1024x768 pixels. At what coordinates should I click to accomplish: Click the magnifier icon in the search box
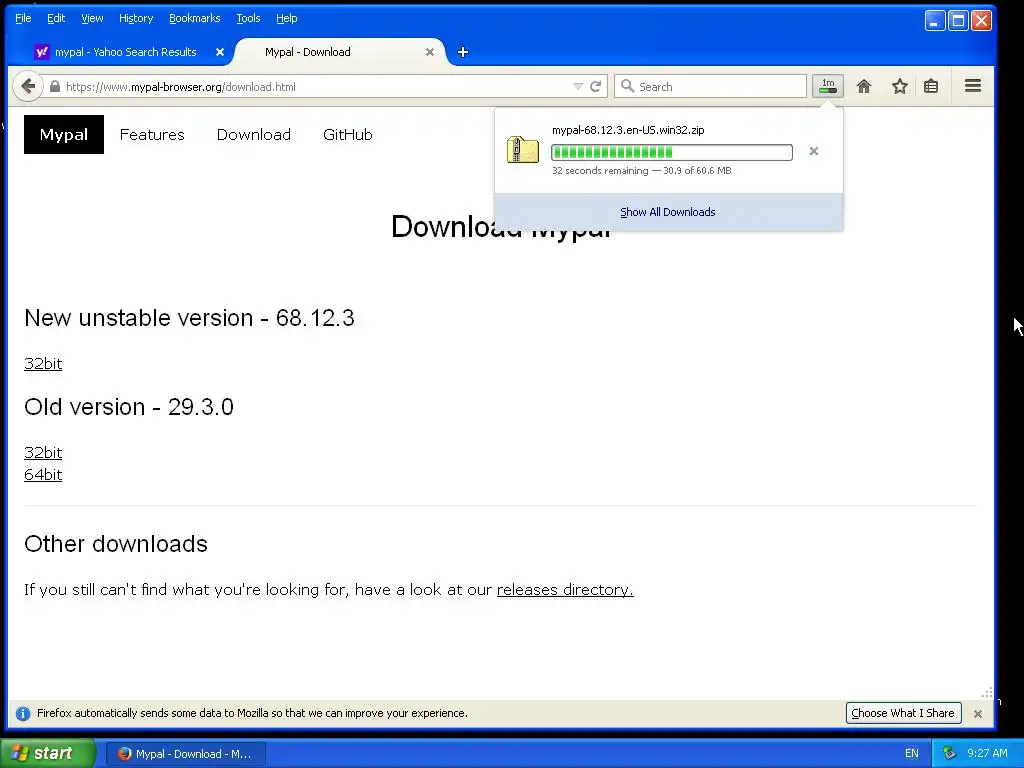[x=627, y=86]
